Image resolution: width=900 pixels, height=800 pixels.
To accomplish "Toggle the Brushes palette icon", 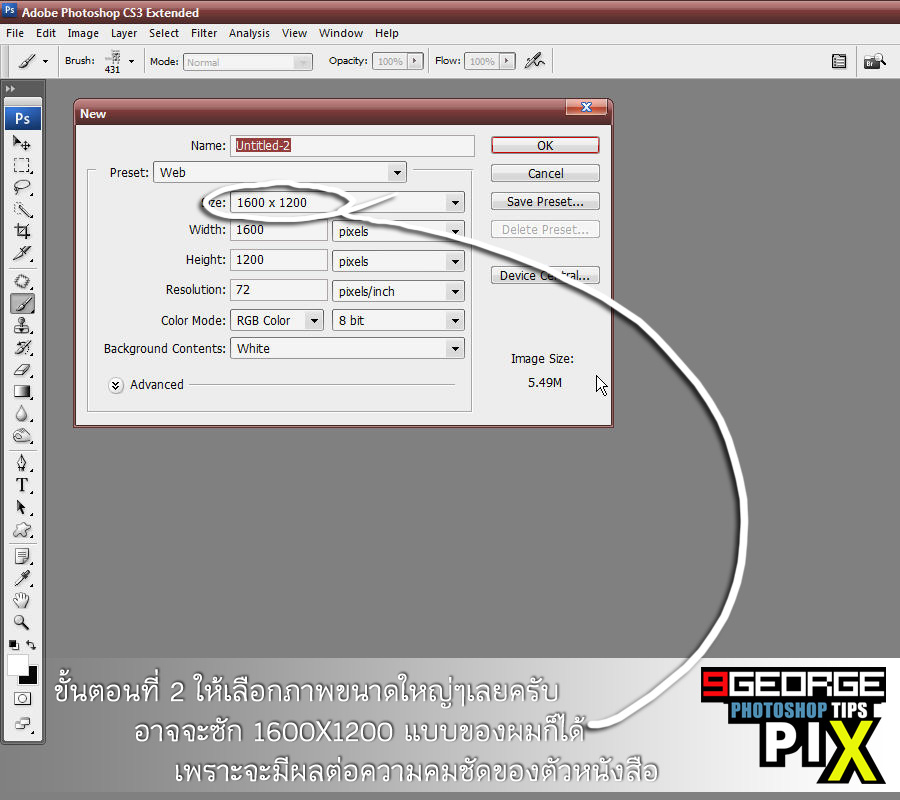I will [839, 61].
